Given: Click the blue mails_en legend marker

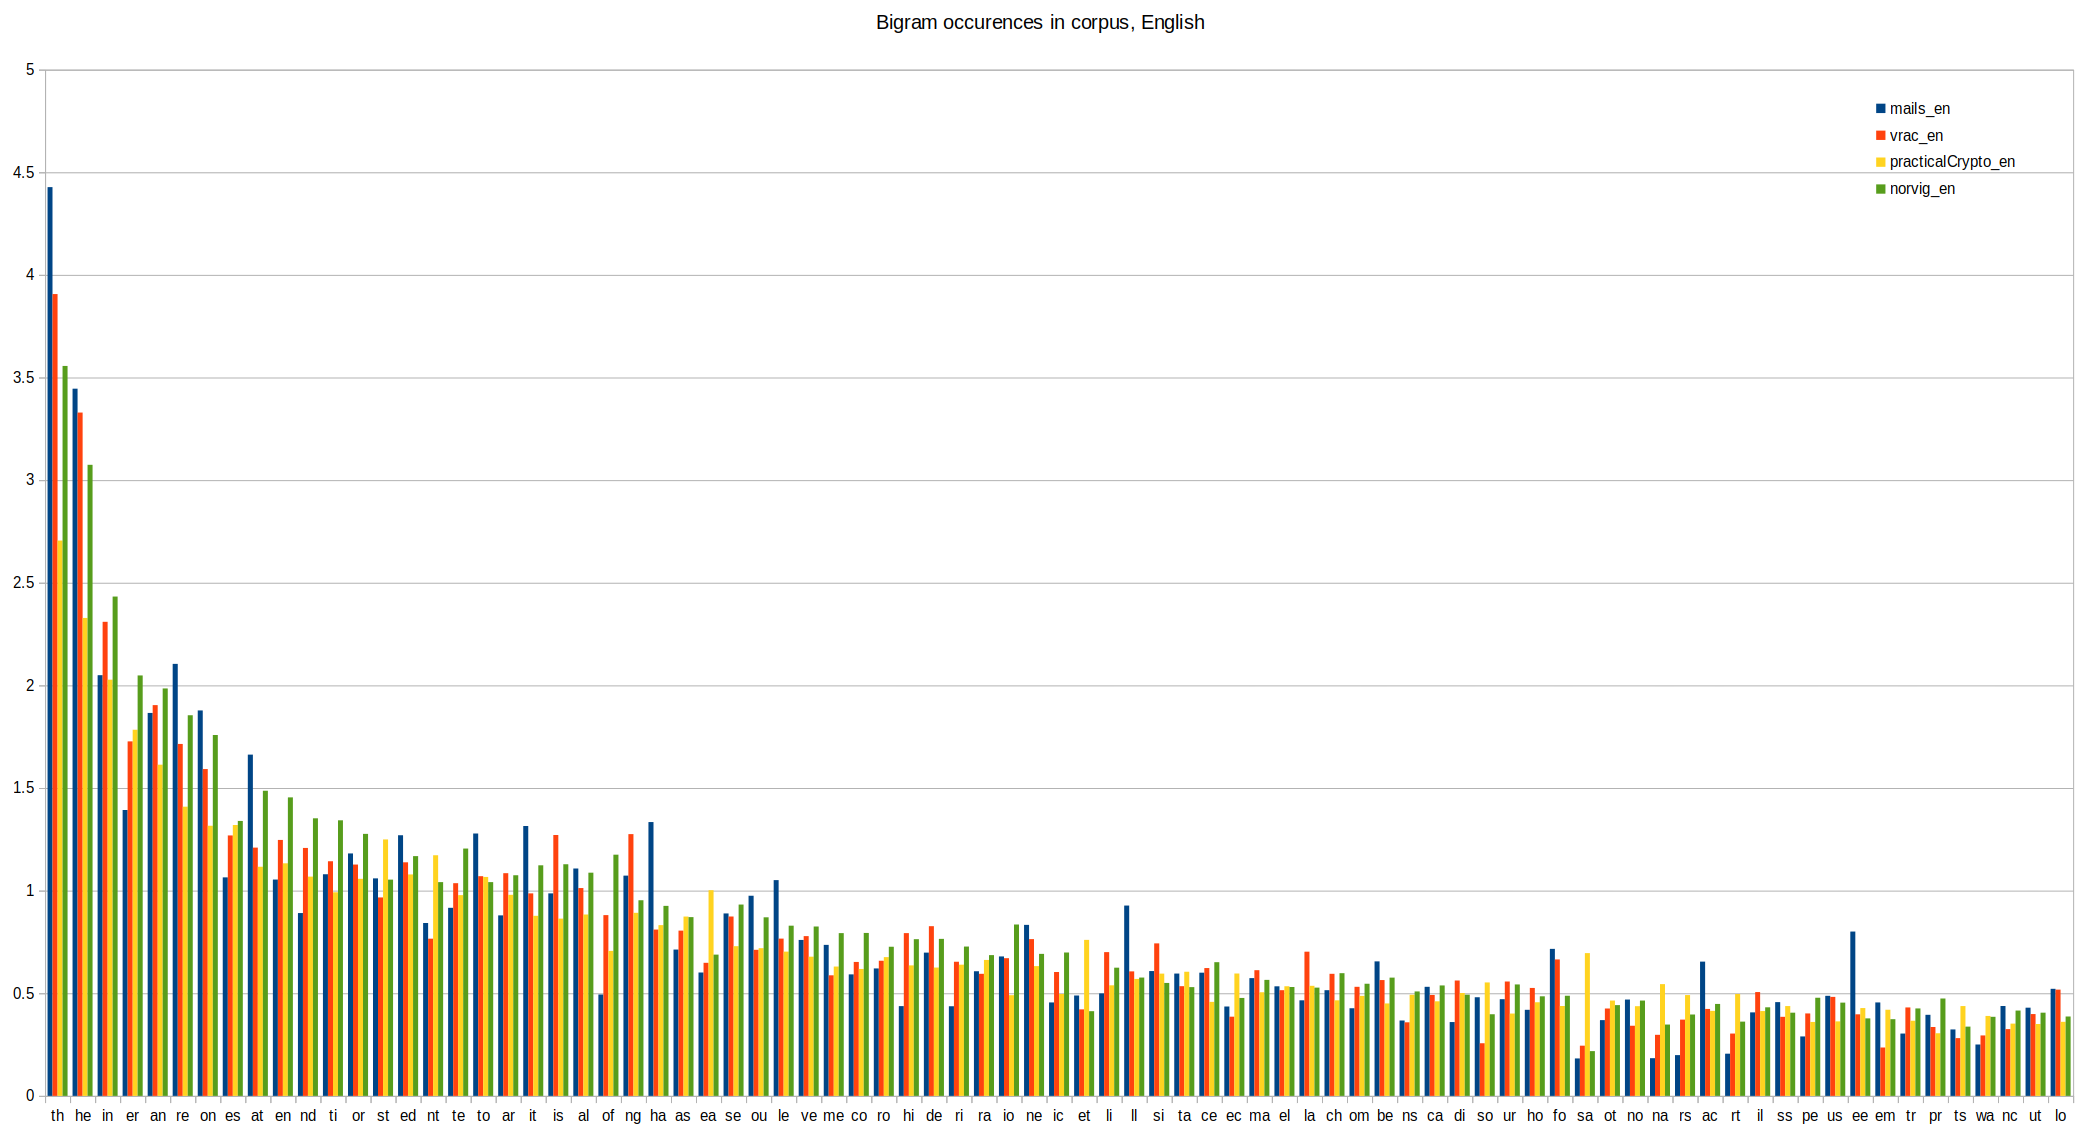Looking at the screenshot, I should (x=1881, y=109).
